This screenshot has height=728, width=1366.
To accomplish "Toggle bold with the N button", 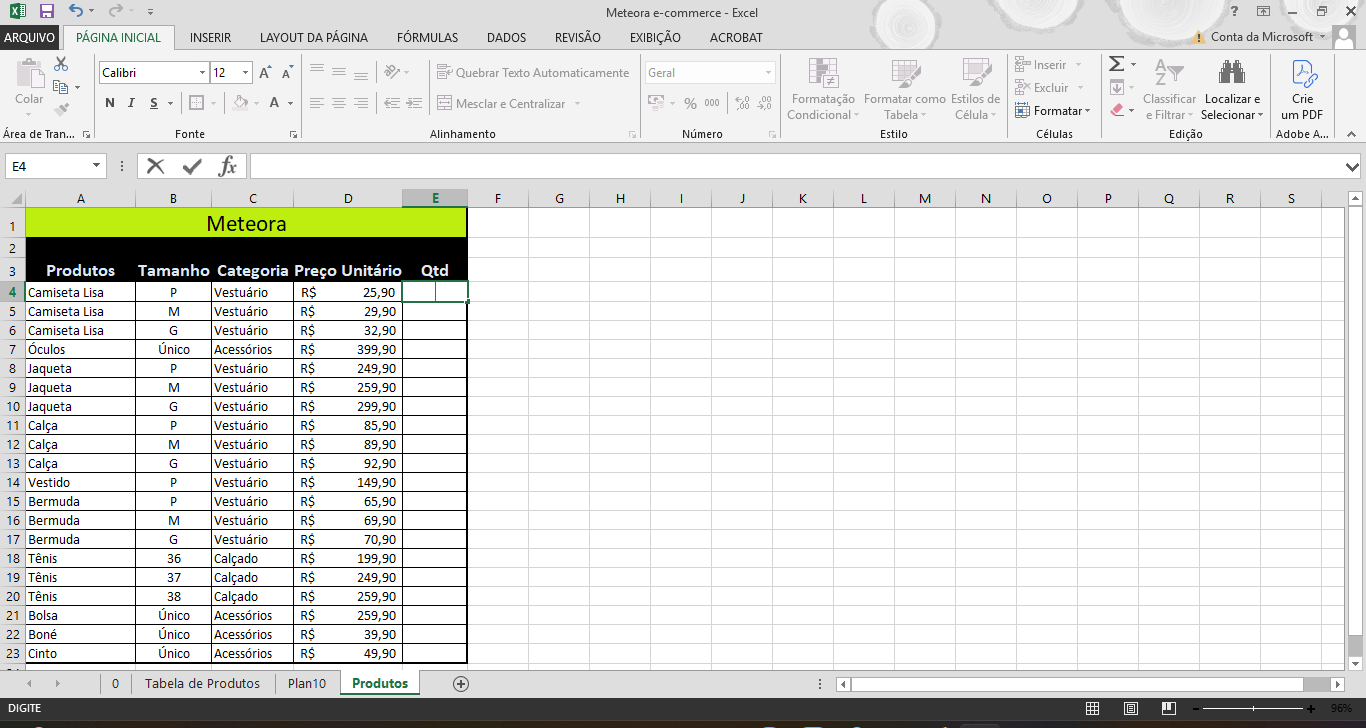I will click(110, 103).
